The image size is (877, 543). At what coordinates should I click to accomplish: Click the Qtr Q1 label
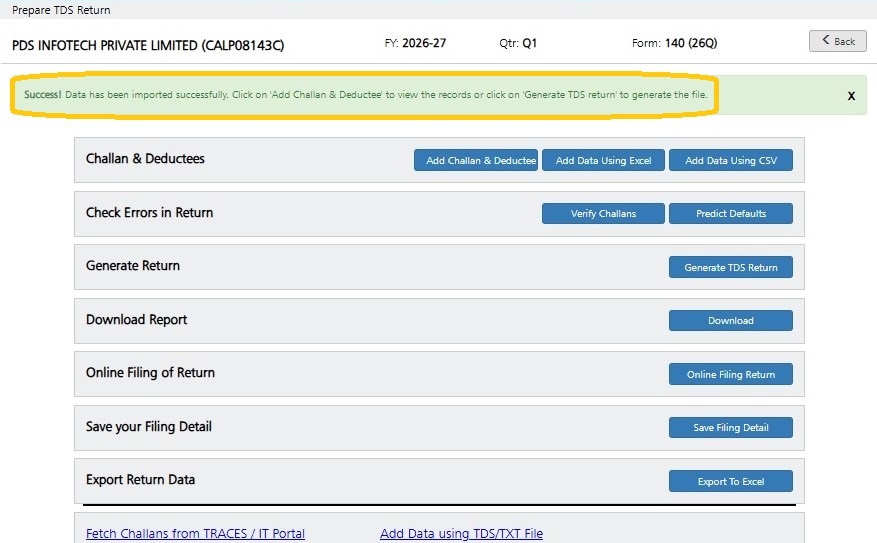pyautogui.click(x=518, y=43)
